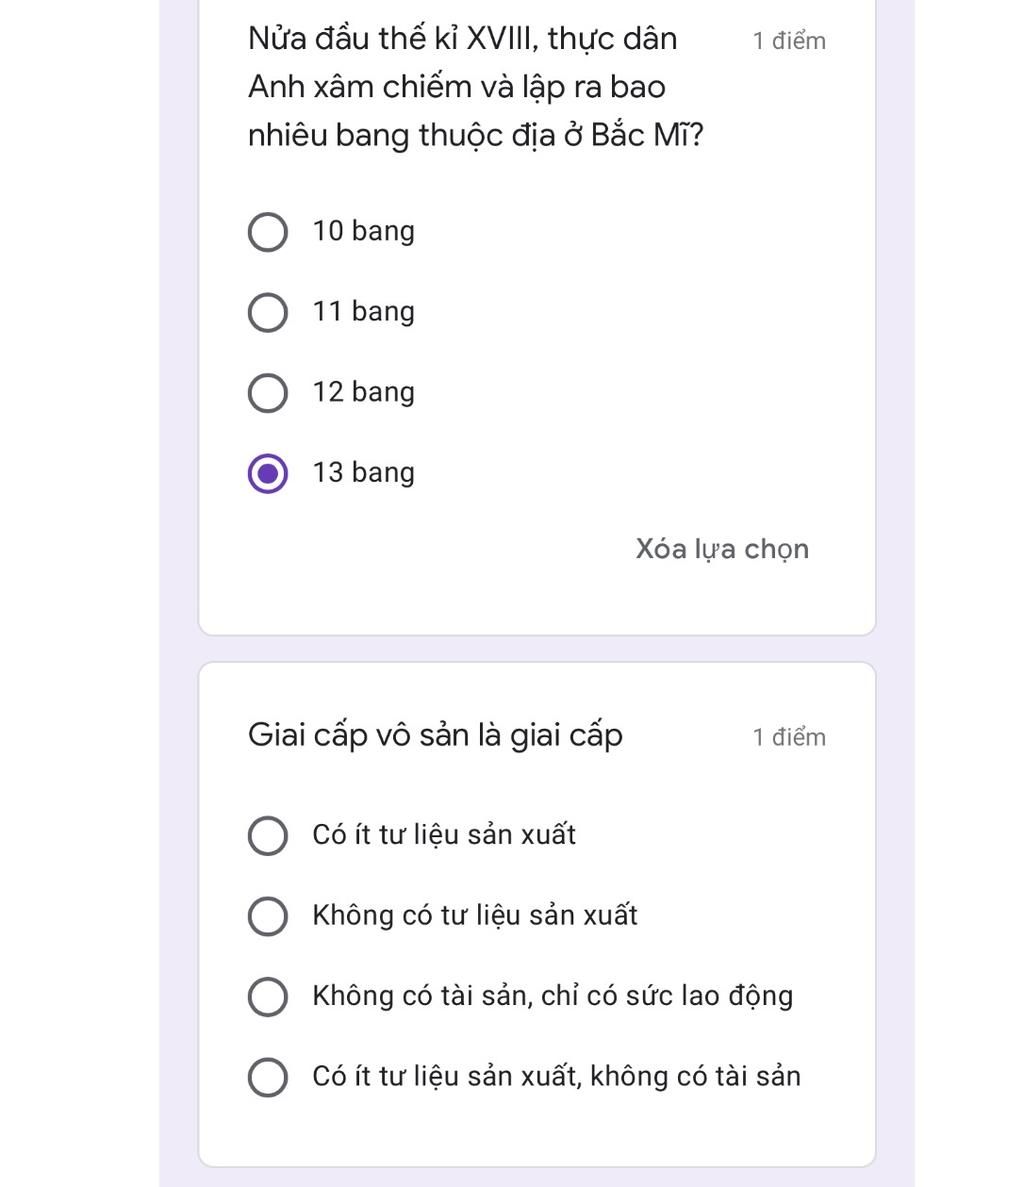Click the "Giai cấp vô sản là giai cấp" question title
Screen dimensions: 1024x1187
click(435, 735)
